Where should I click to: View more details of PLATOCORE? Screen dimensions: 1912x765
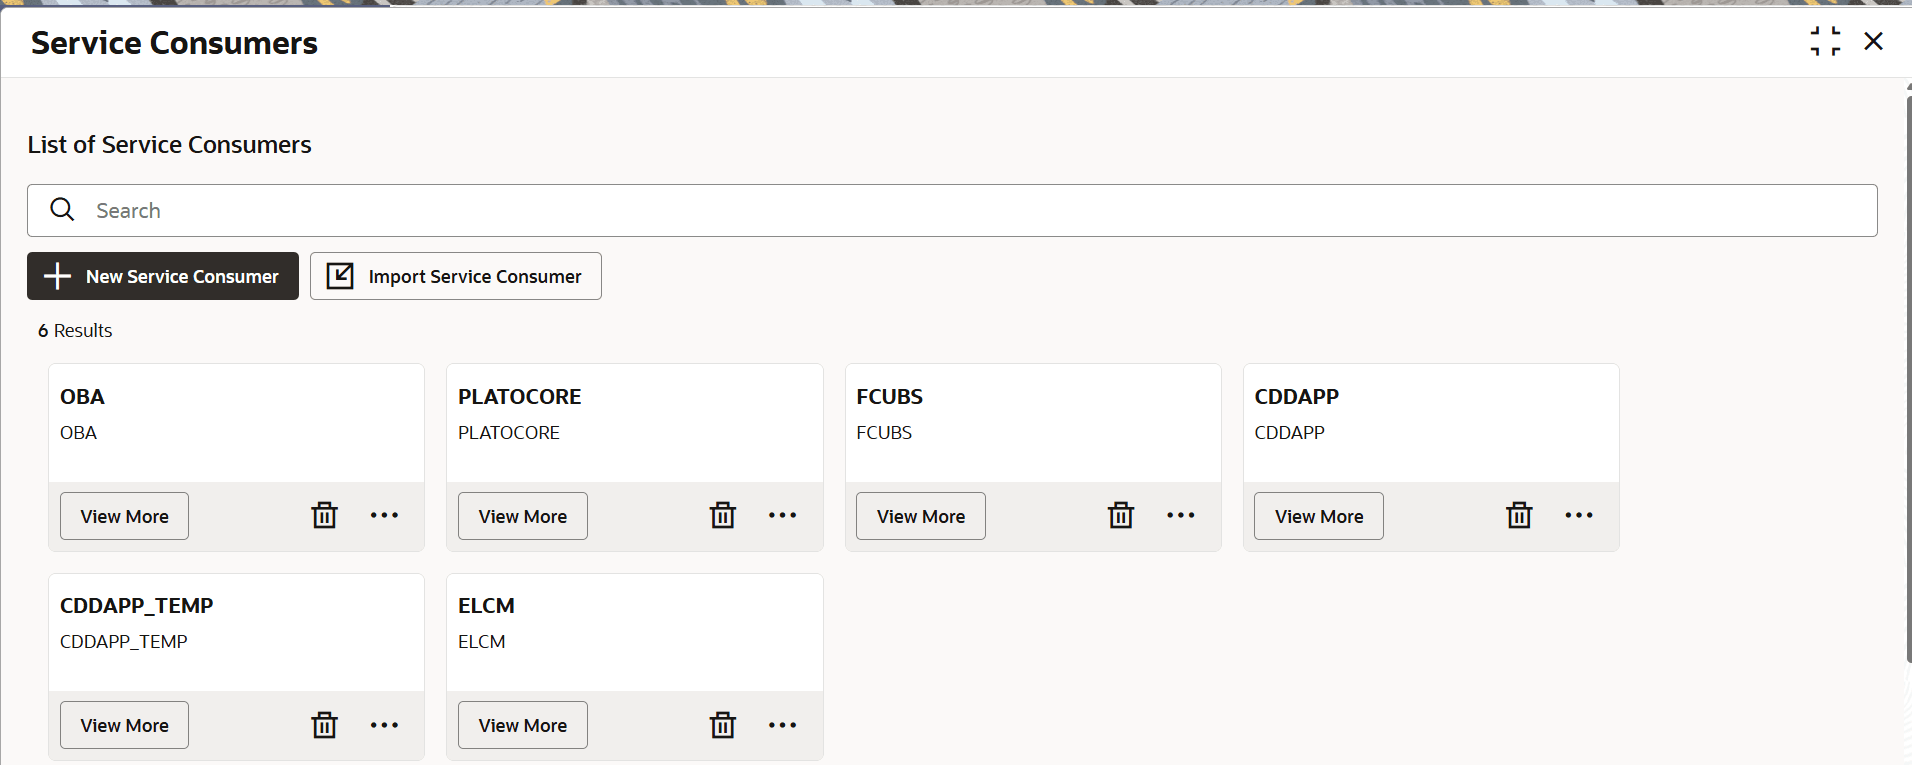pos(523,516)
